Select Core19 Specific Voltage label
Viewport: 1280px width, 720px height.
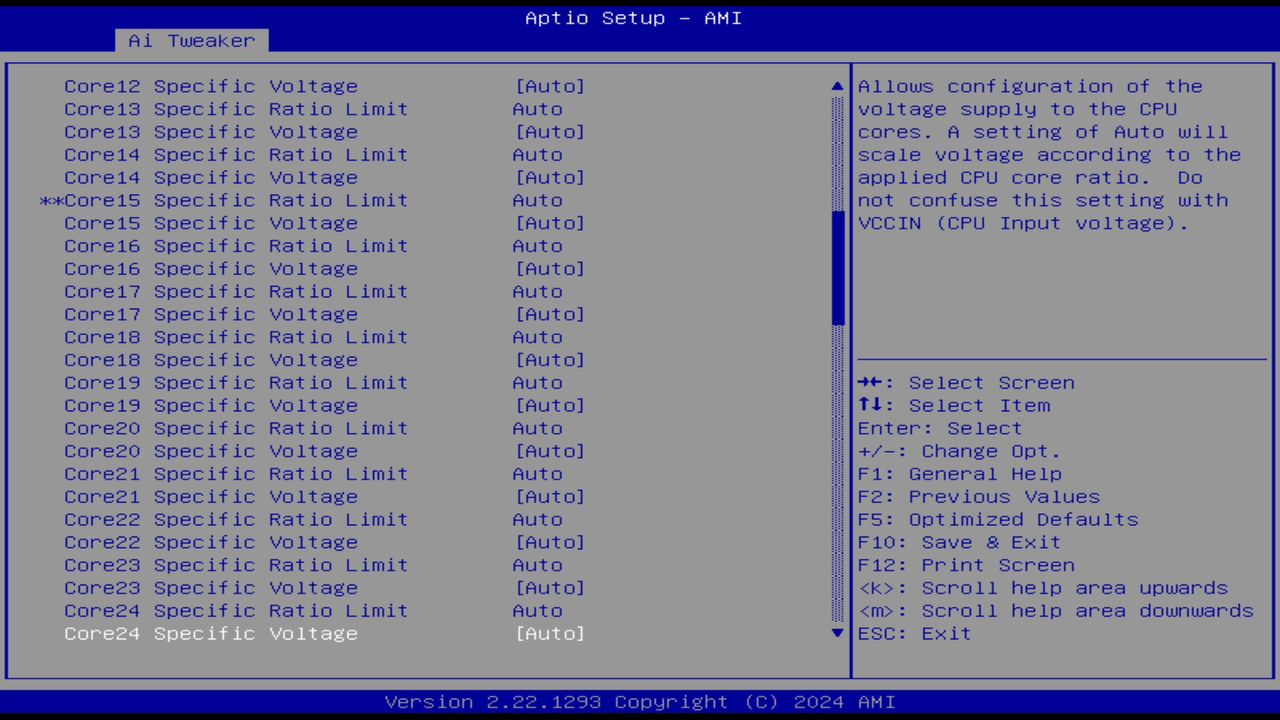(x=211, y=406)
